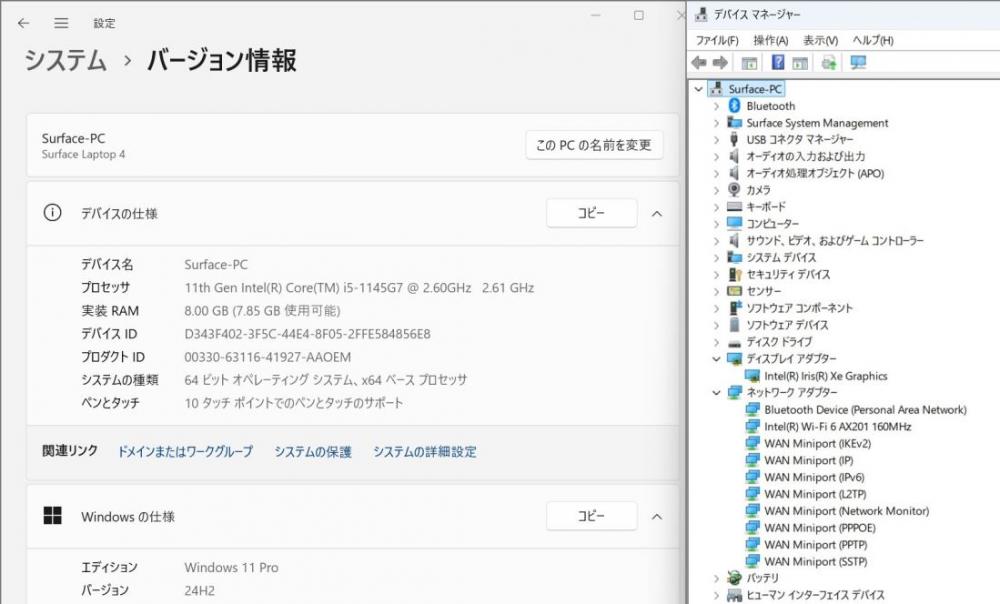
Task: Click the show/hide console tree toolbar icon
Action: pos(749,63)
